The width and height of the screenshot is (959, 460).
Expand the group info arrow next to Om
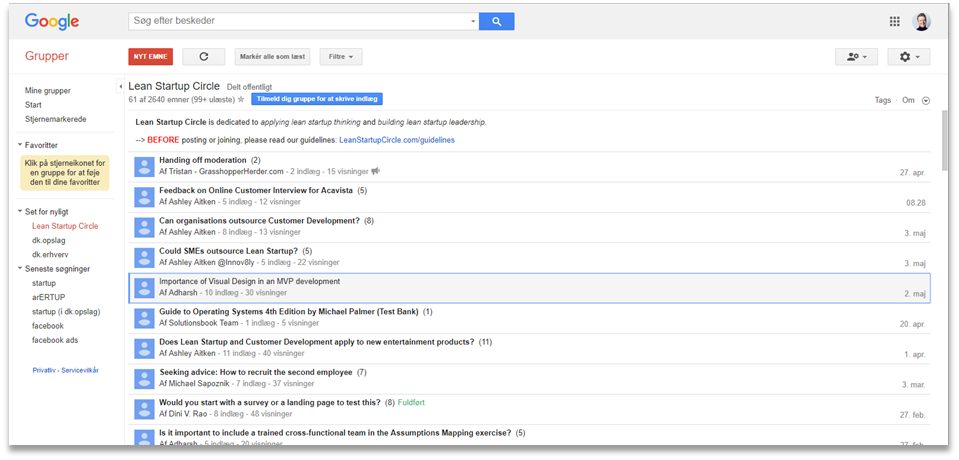pos(925,101)
